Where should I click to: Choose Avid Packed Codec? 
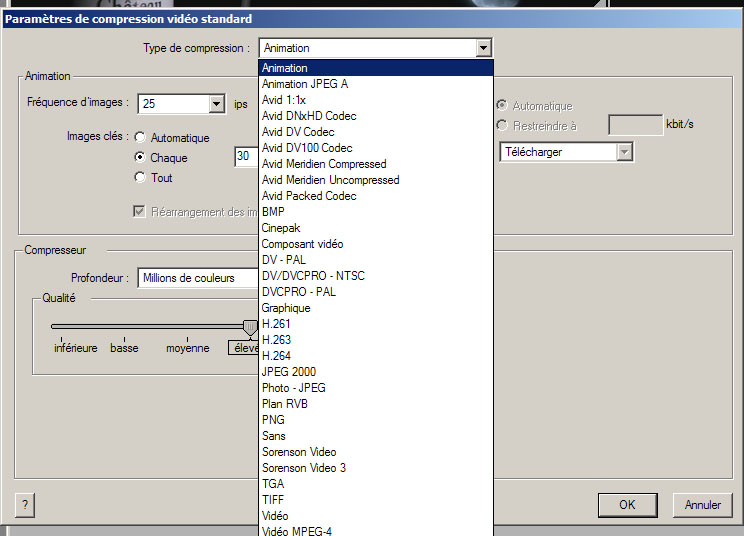[x=376, y=196]
